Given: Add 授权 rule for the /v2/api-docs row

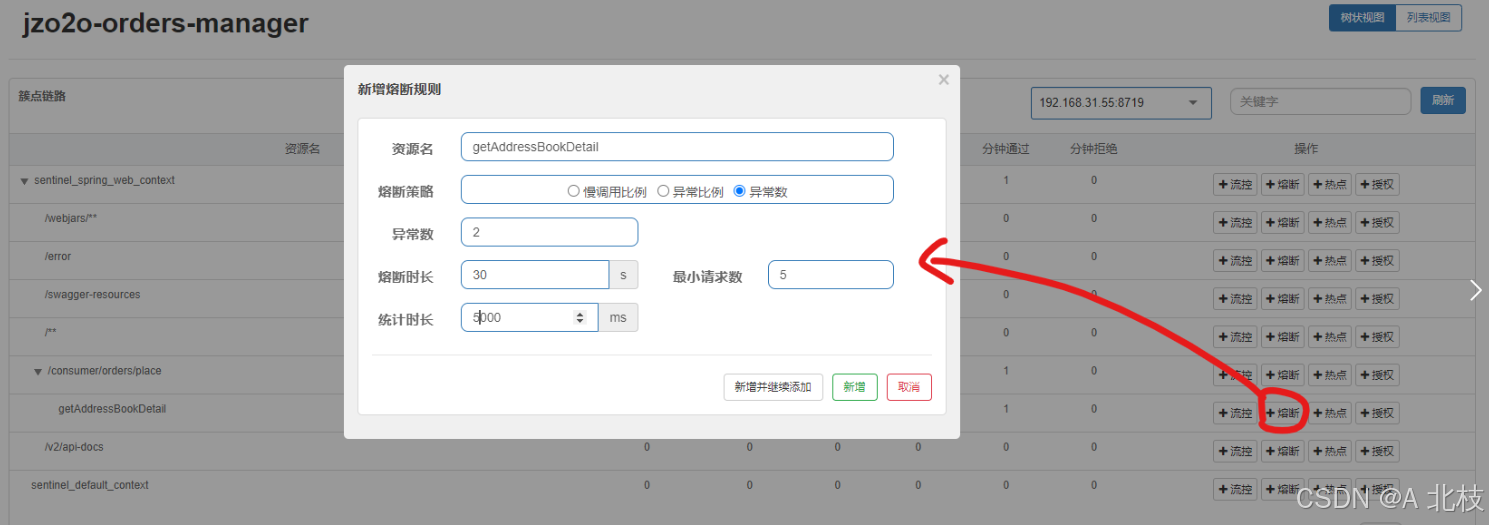Looking at the screenshot, I should (1377, 450).
